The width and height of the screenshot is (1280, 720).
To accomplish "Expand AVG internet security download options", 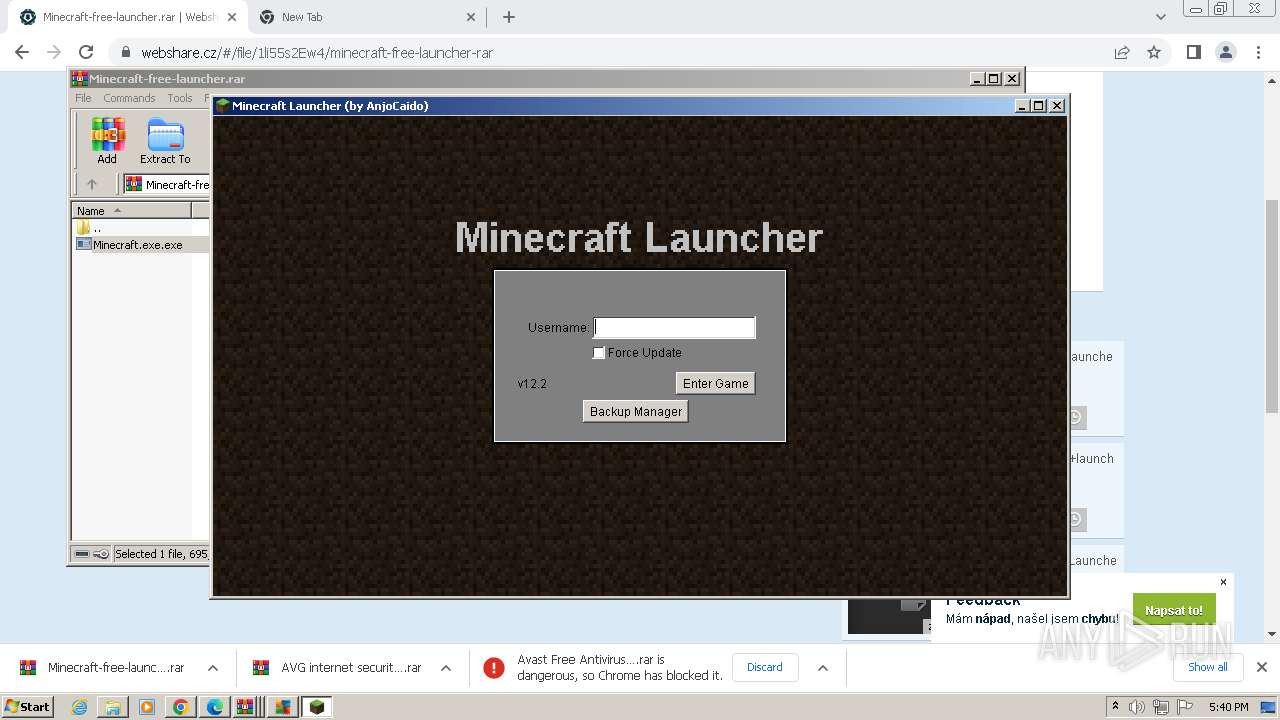I will (x=446, y=668).
